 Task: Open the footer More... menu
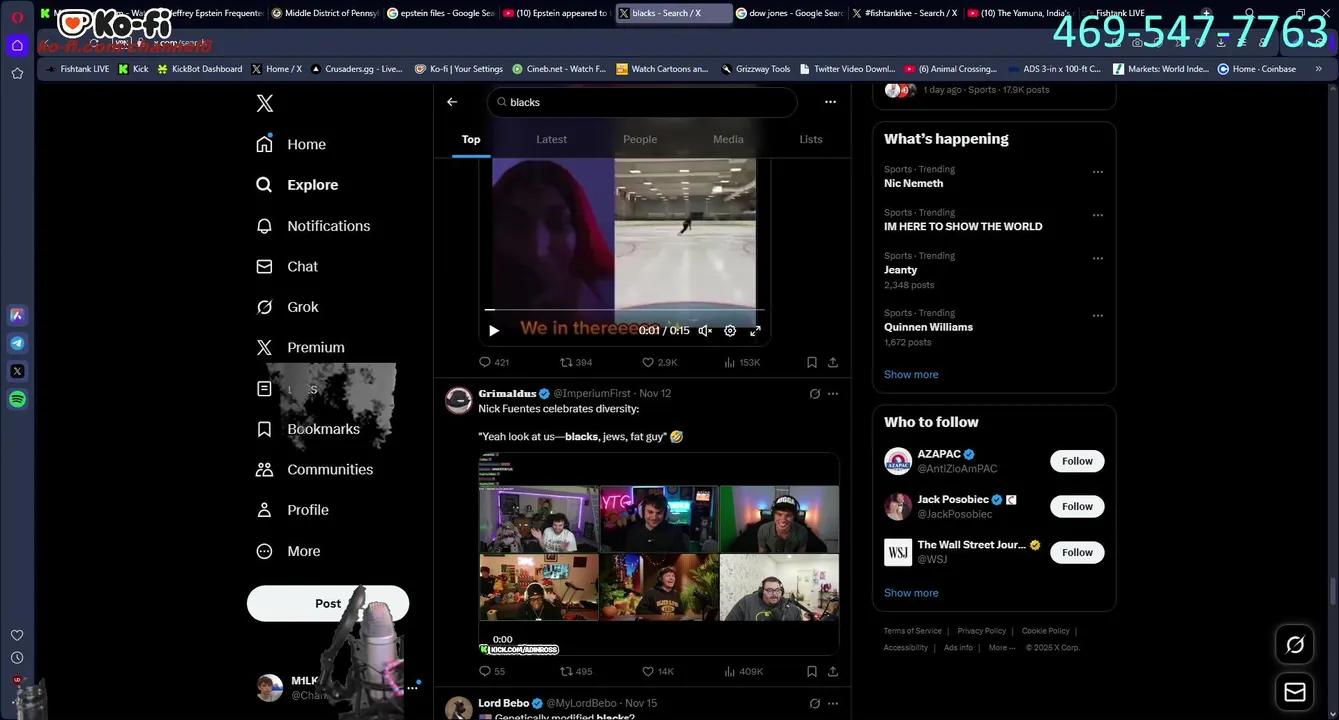pyautogui.click(x=1002, y=648)
